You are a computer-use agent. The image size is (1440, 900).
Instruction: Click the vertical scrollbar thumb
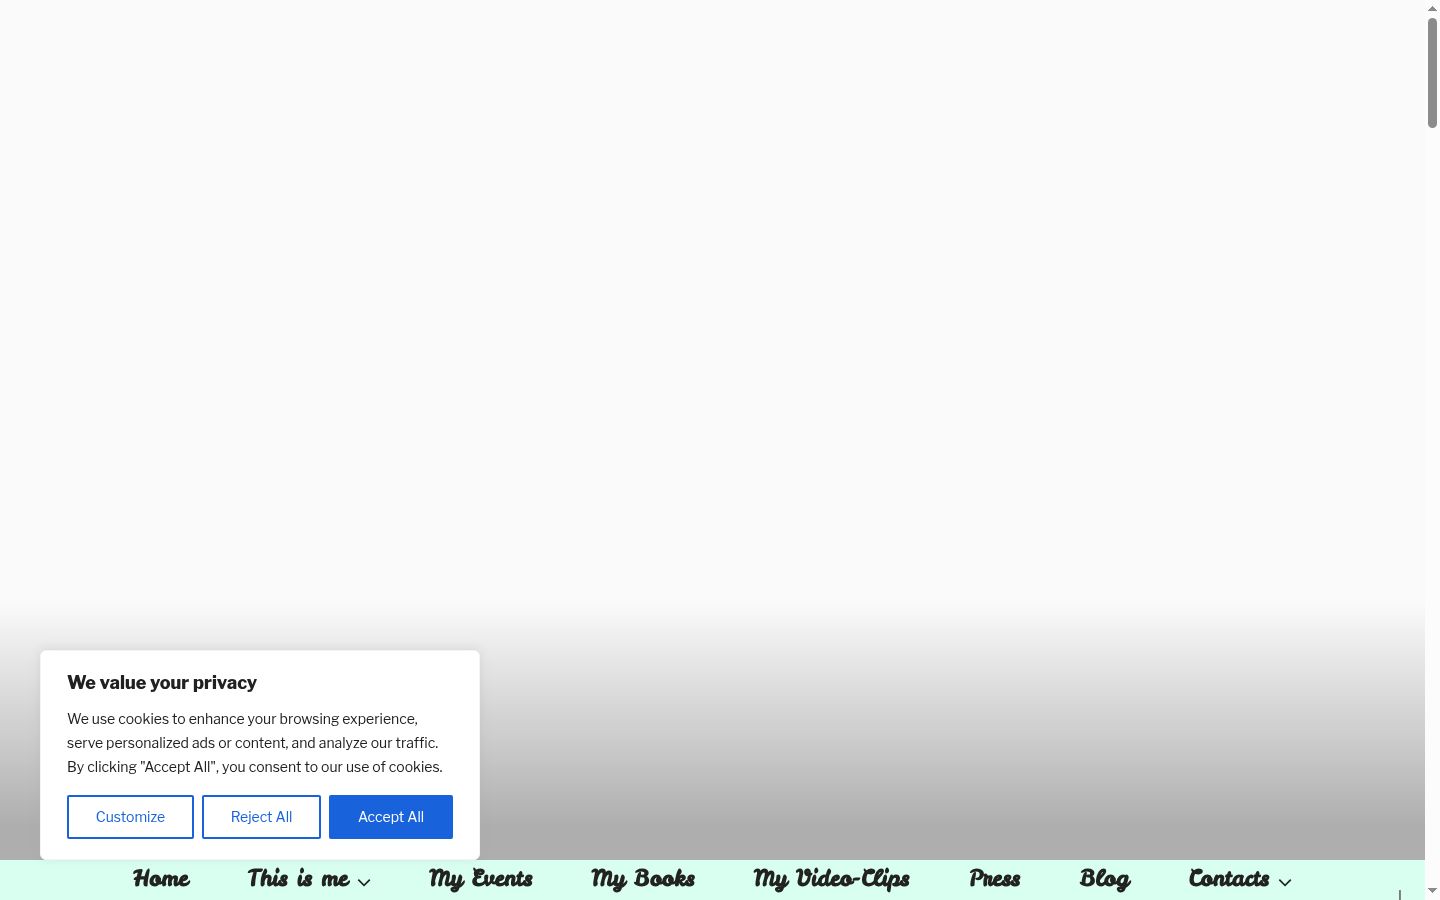1432,72
